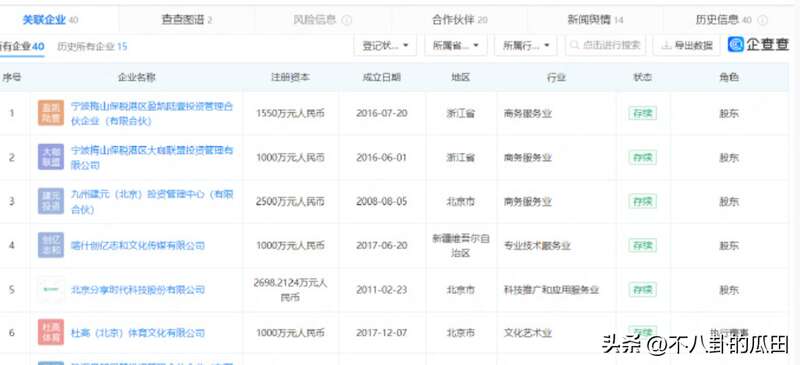
Task: Open the 登记状态 filter dropdown
Action: pyautogui.click(x=385, y=45)
